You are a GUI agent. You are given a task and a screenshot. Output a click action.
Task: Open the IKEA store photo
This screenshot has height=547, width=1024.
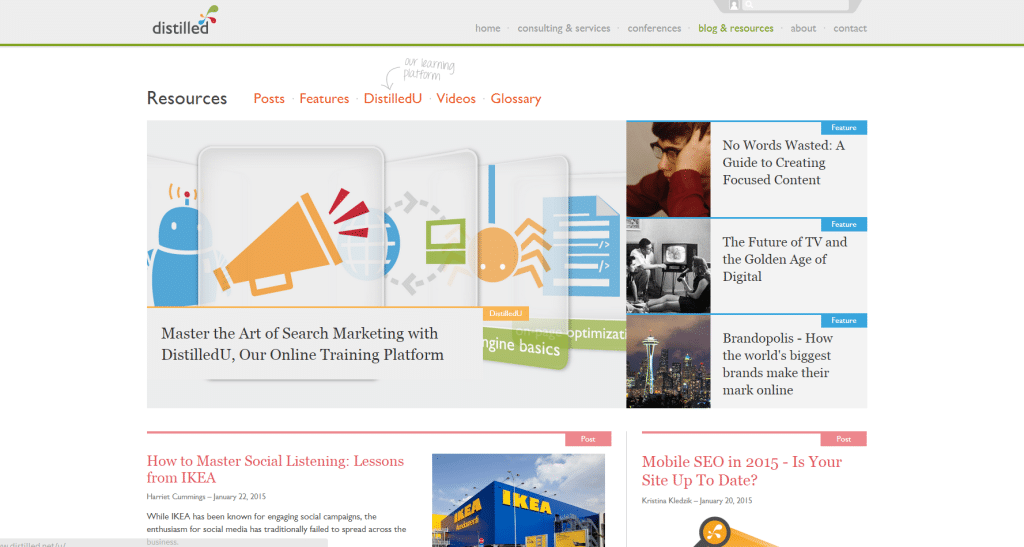pos(519,500)
